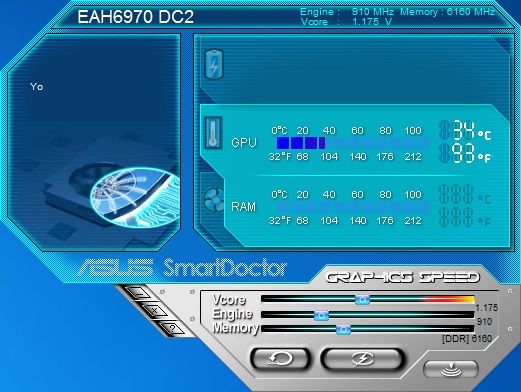This screenshot has height=392, width=521.
Task: Click the GPU temperature bar
Action: point(353,143)
